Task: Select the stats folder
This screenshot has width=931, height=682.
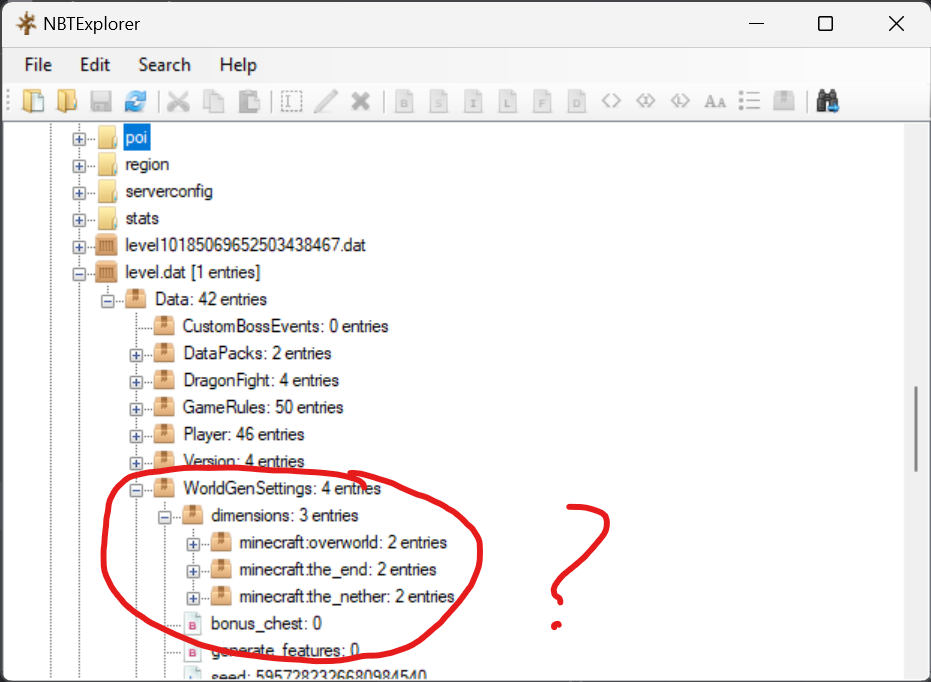Action: coord(142,218)
